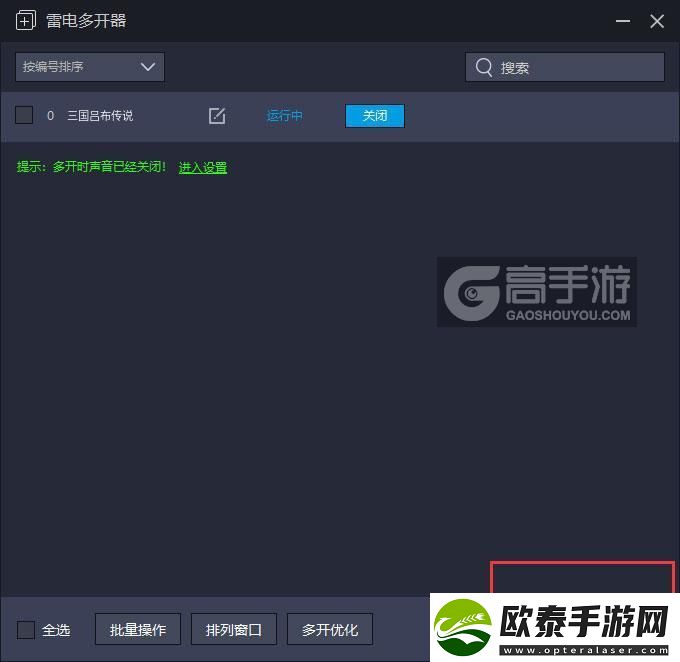This screenshot has width=680, height=662.
Task: Click the 多开优化 button
Action: 330,629
